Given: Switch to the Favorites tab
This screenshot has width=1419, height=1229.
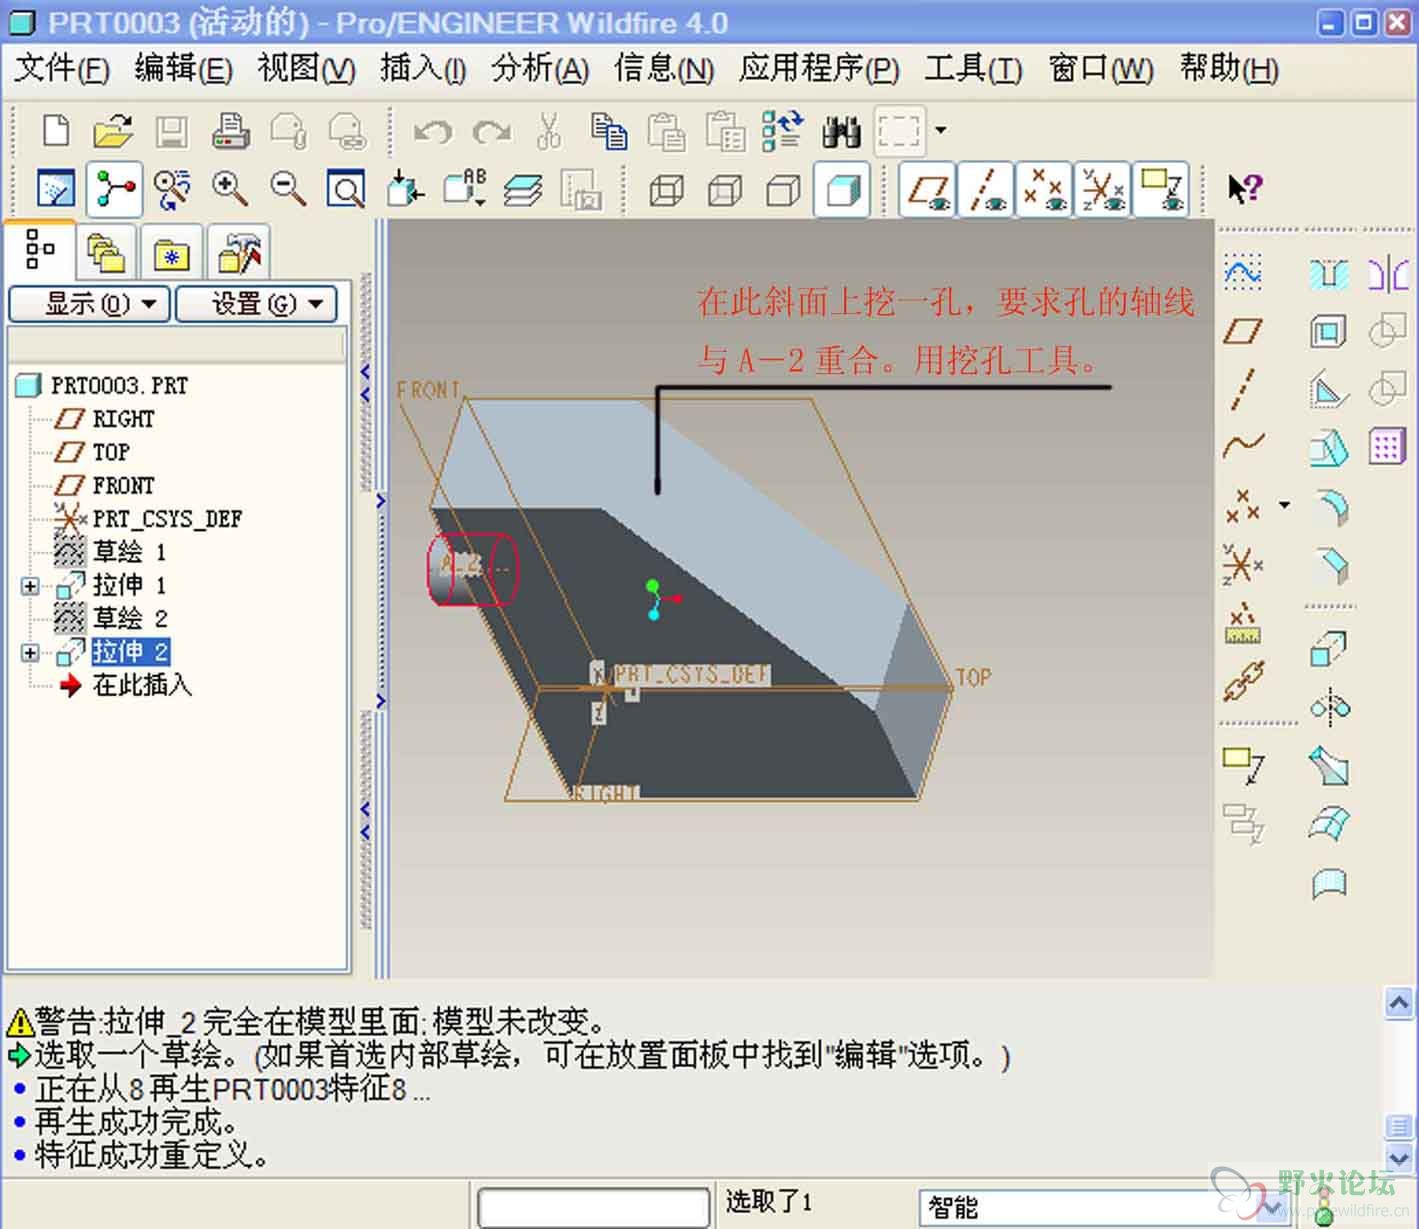Looking at the screenshot, I should [x=173, y=252].
